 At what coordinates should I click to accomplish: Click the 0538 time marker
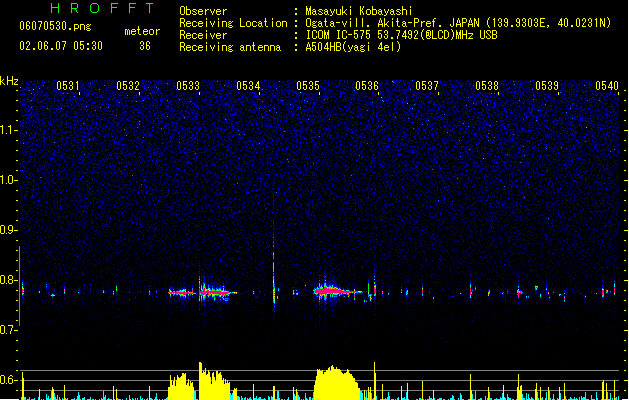tap(487, 86)
